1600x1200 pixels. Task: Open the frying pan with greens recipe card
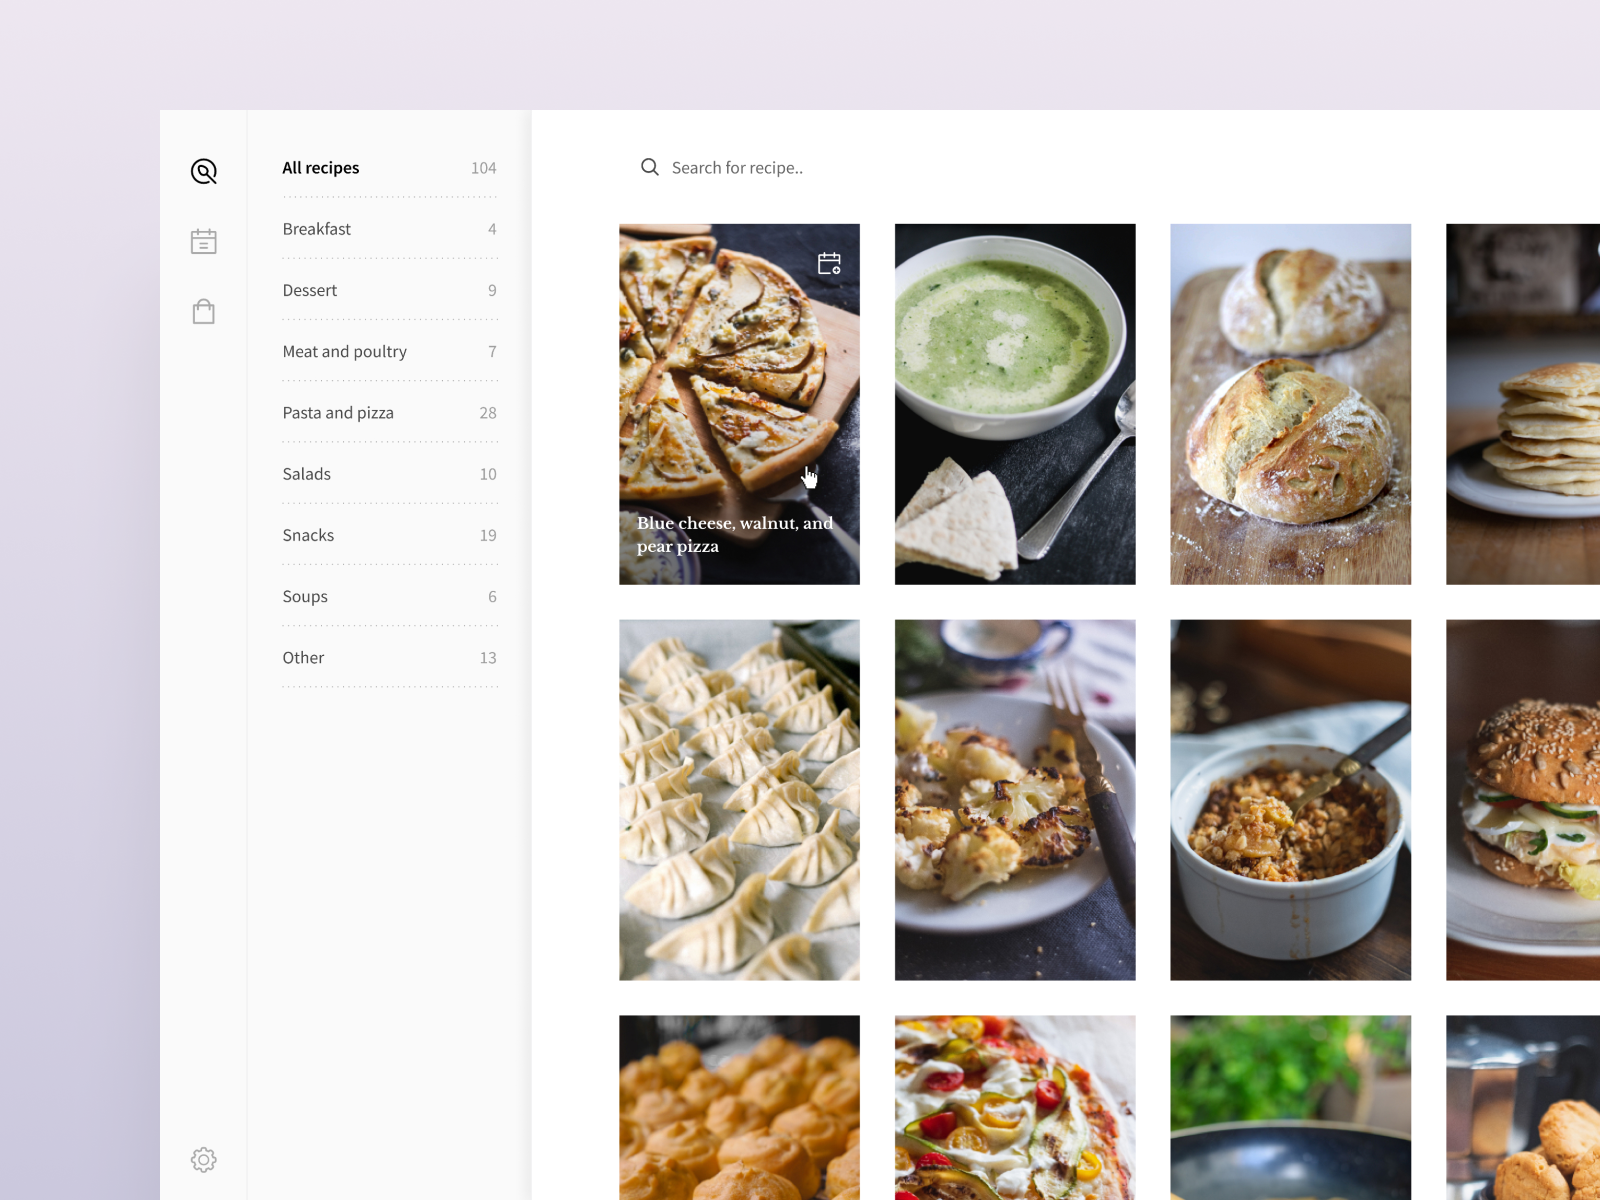pos(1291,1108)
